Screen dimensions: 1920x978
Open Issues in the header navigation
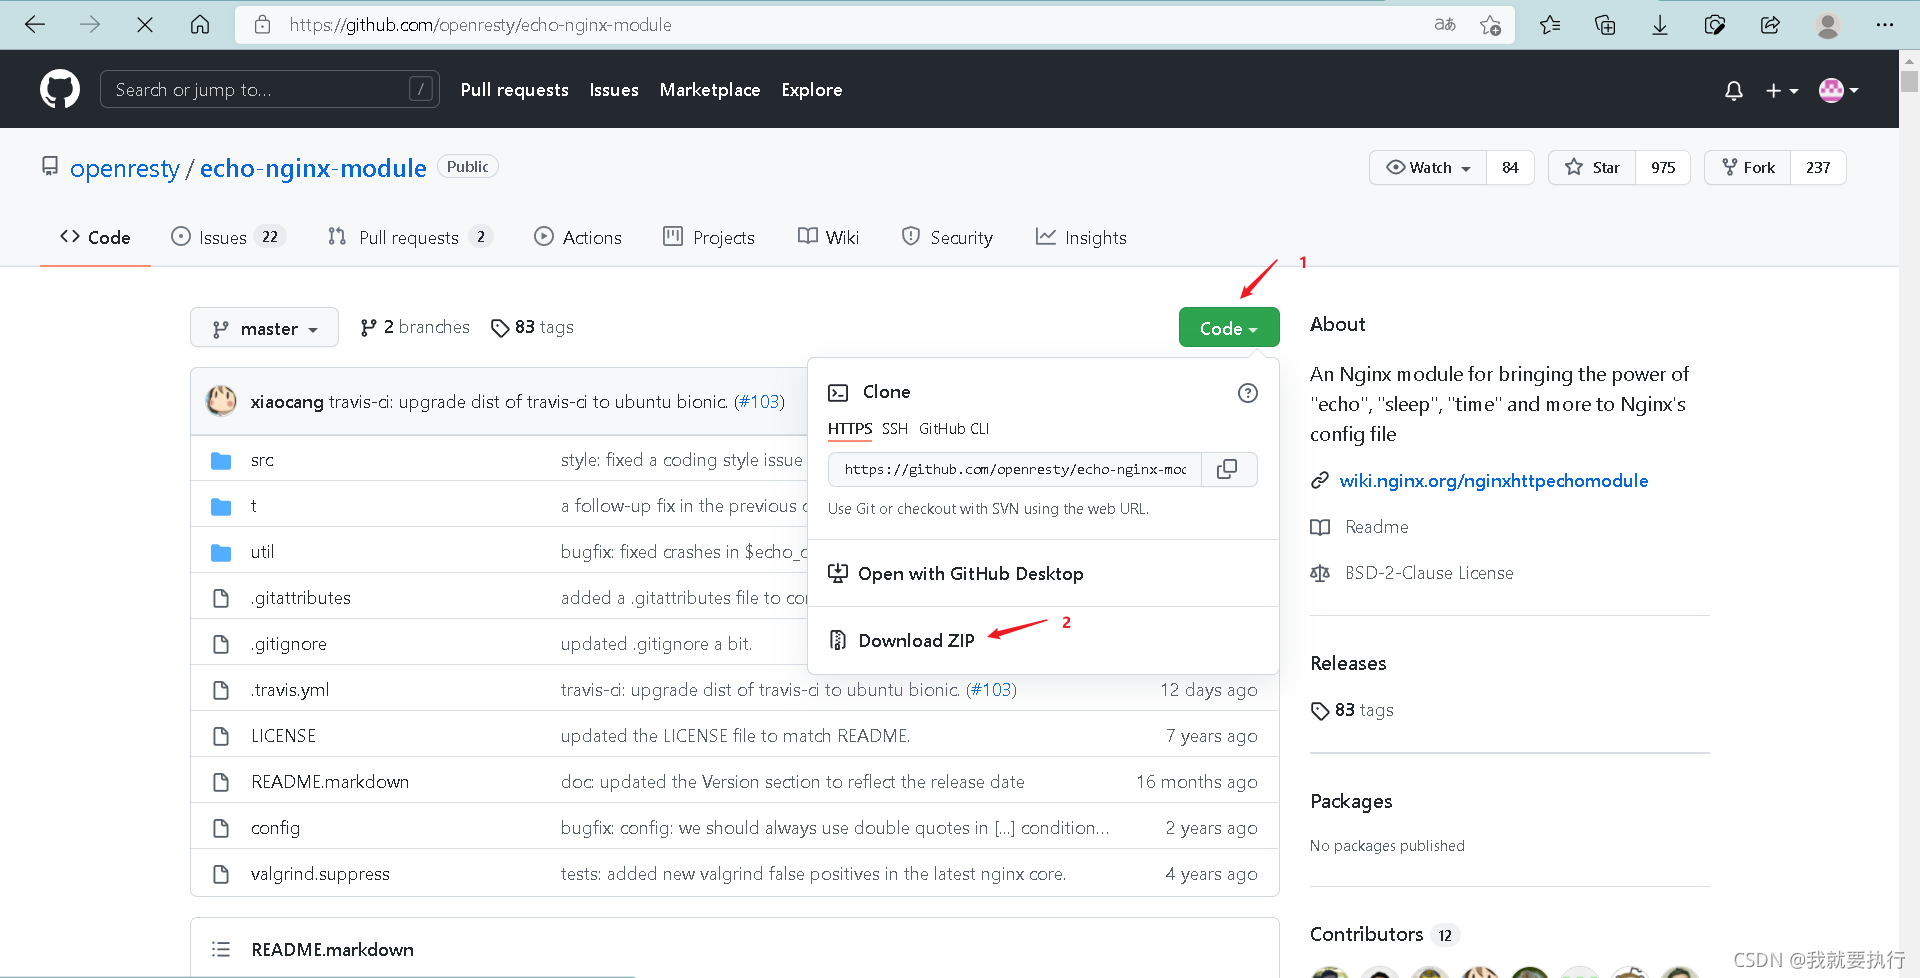(x=614, y=90)
